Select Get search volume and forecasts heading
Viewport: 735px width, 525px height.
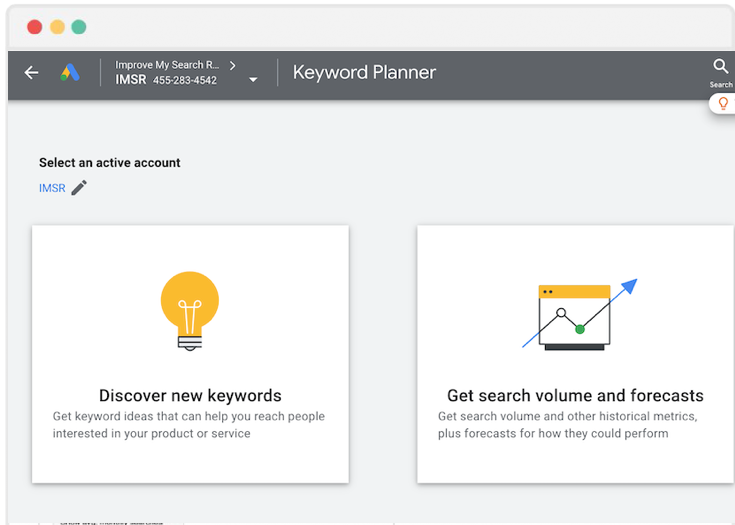(575, 395)
